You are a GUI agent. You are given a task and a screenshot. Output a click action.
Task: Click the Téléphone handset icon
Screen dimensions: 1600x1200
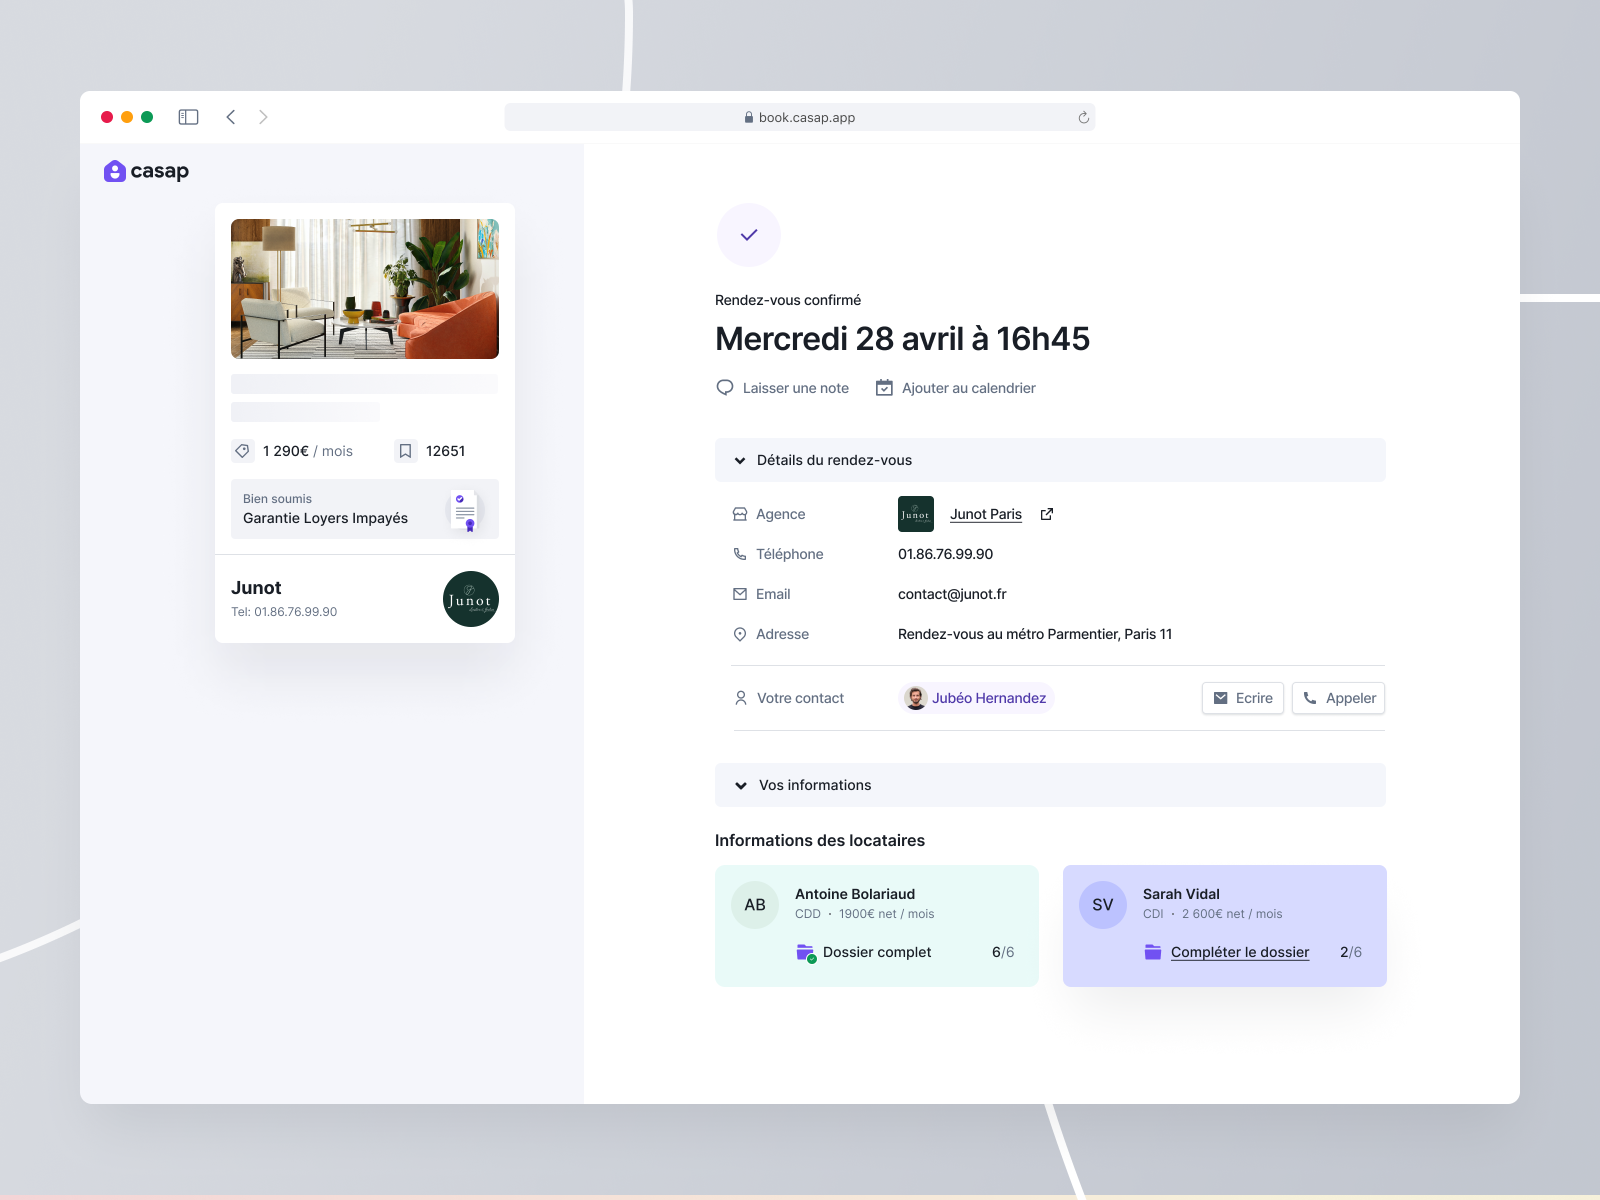coord(740,554)
